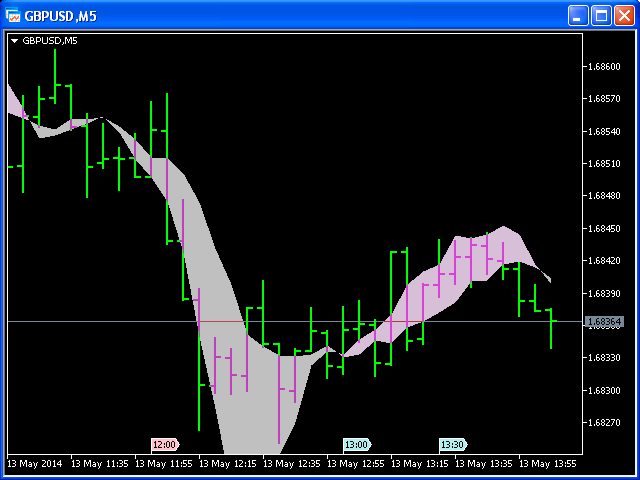Click the 13 May 13:55 time label
640x480 pixels.
(x=550, y=464)
